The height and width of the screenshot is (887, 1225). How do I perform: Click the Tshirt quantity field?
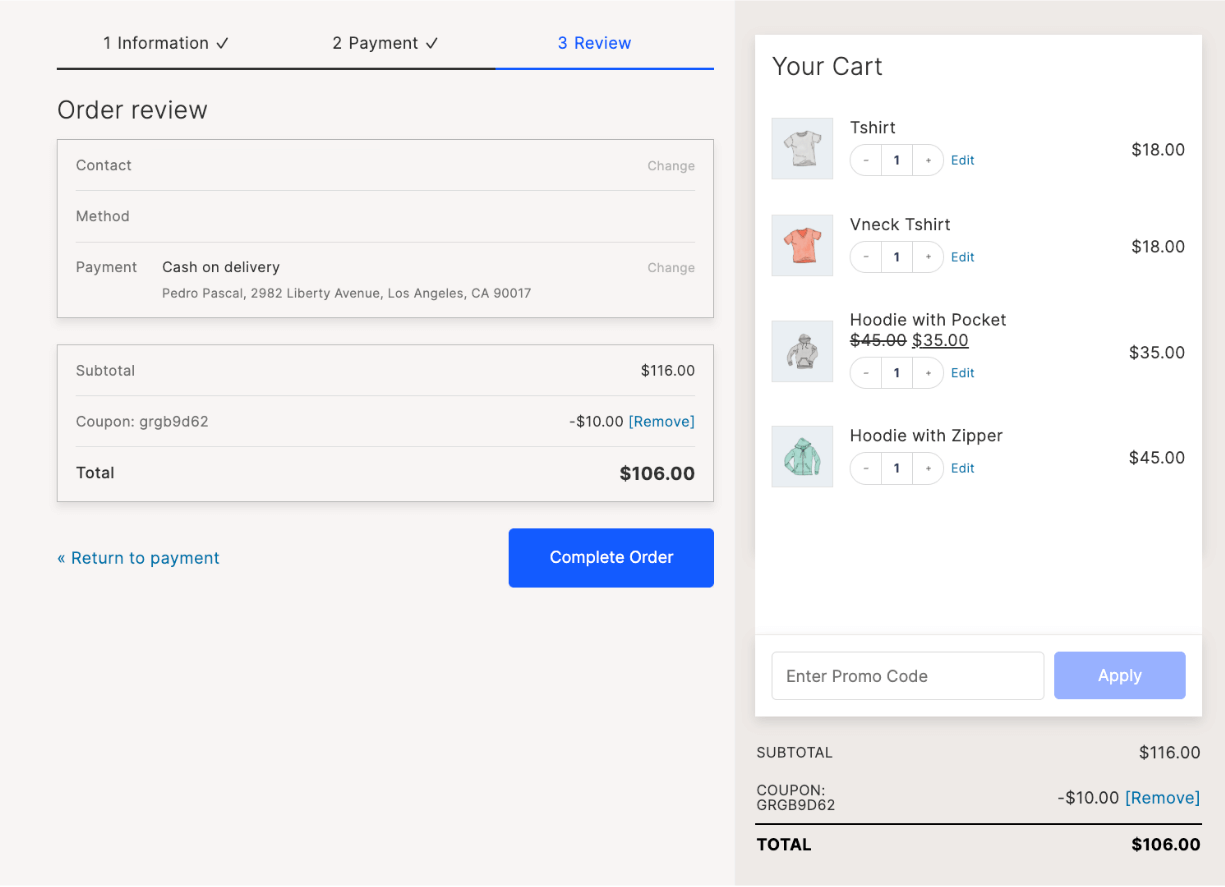click(897, 160)
